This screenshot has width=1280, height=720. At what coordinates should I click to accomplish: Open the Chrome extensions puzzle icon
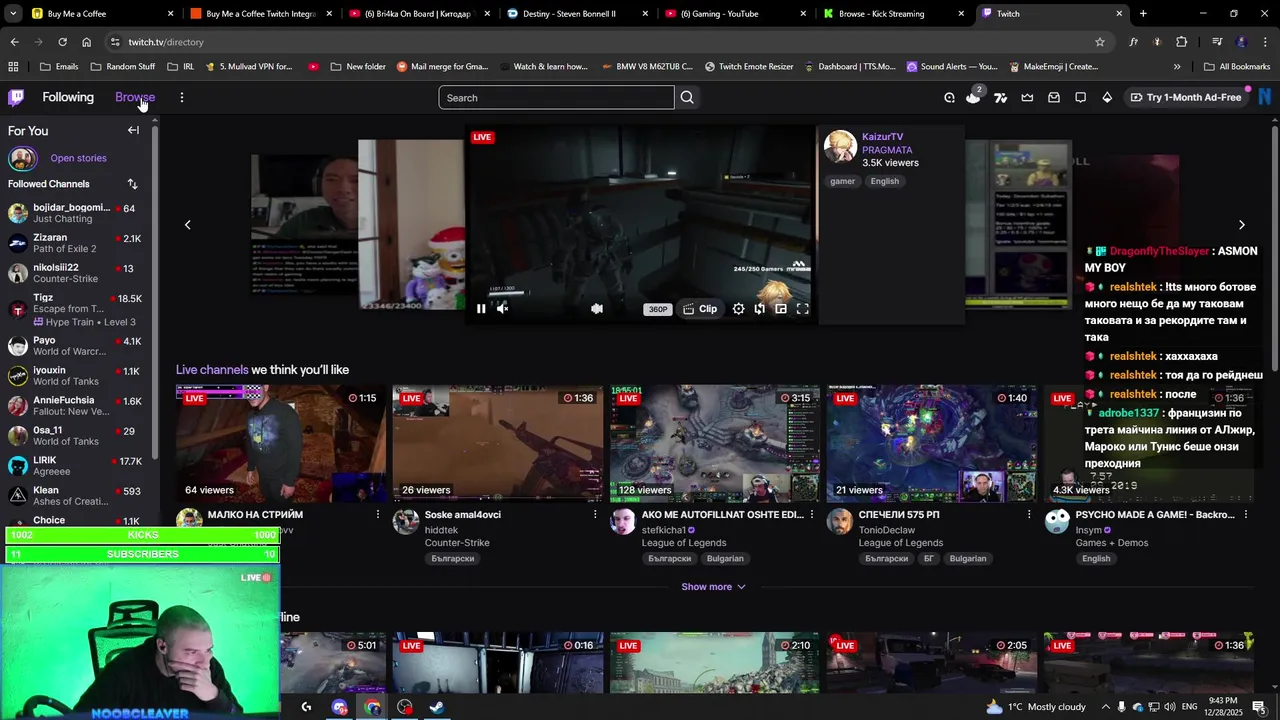click(x=1182, y=42)
